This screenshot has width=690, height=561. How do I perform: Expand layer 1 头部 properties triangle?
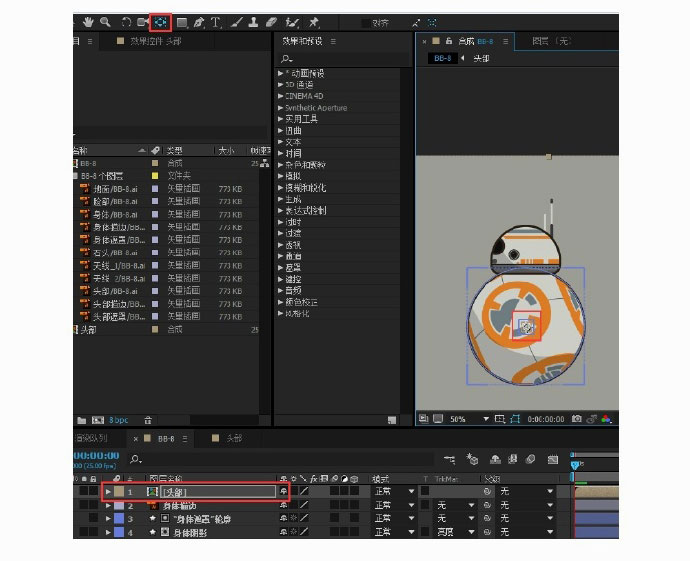(108, 491)
